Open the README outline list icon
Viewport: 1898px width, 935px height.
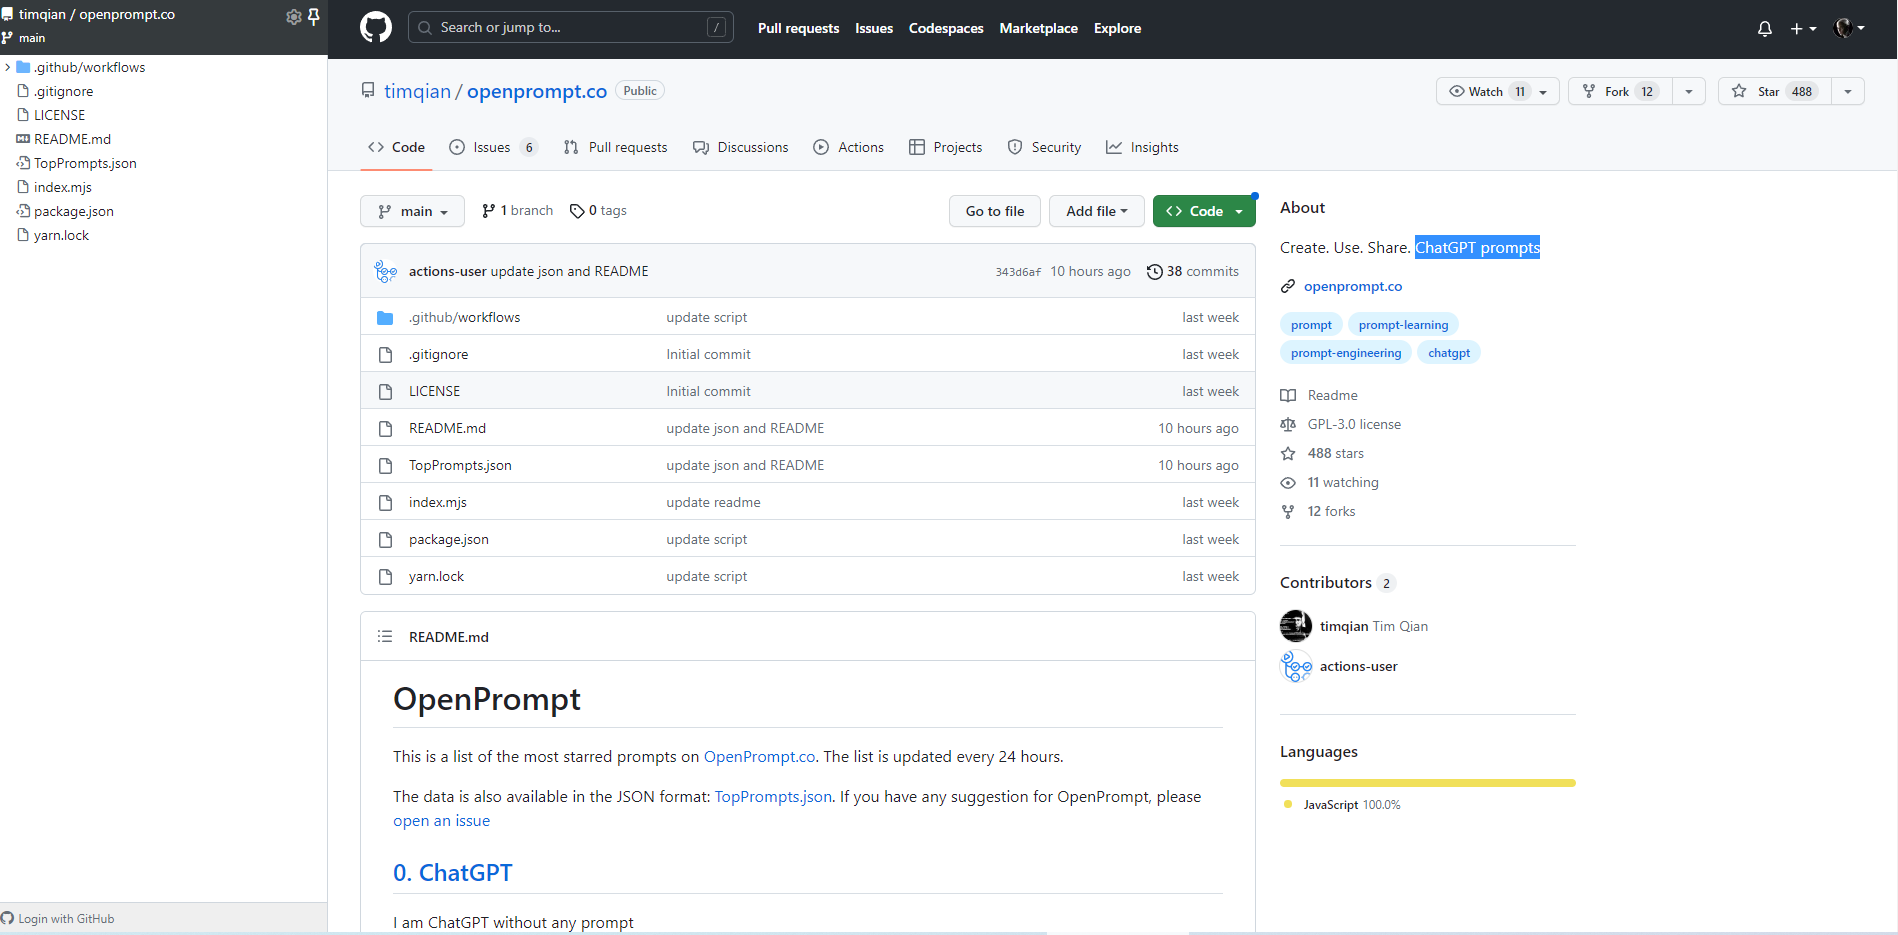pos(385,636)
